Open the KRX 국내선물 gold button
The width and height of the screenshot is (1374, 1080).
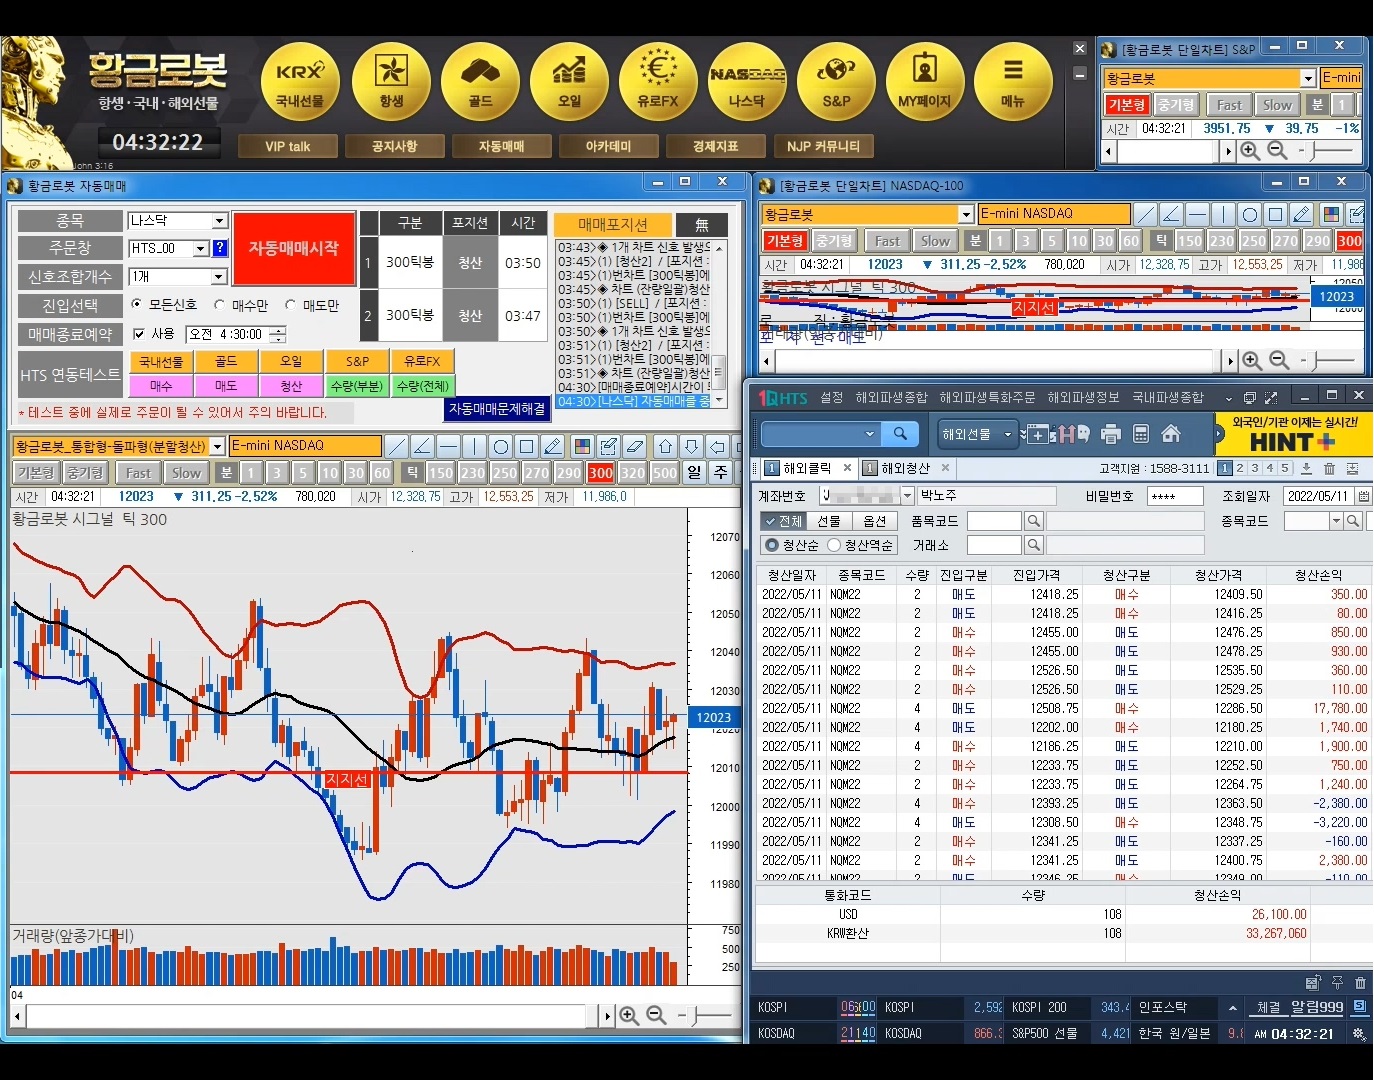pyautogui.click(x=300, y=82)
